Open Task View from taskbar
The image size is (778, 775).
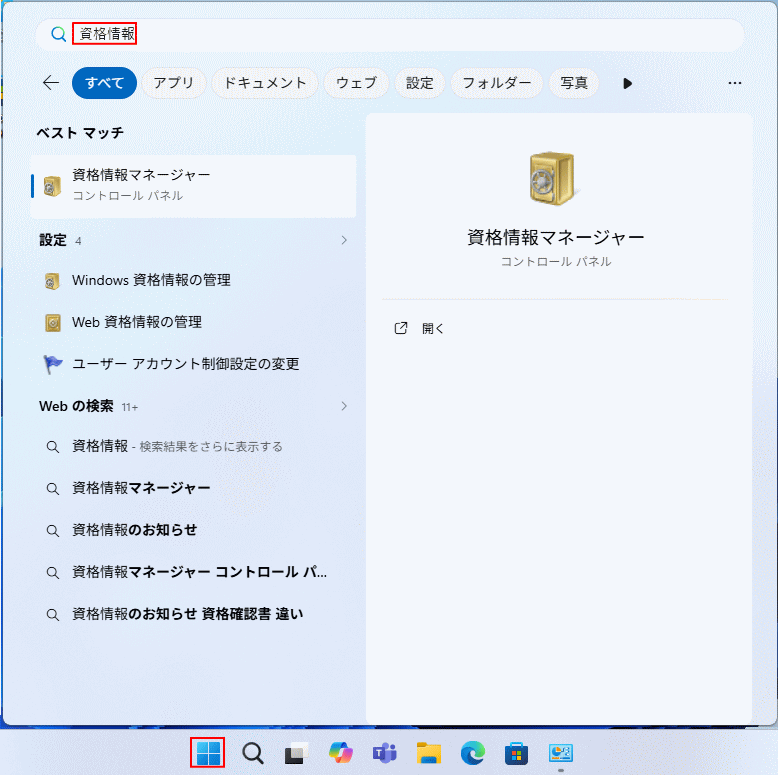[x=296, y=753]
